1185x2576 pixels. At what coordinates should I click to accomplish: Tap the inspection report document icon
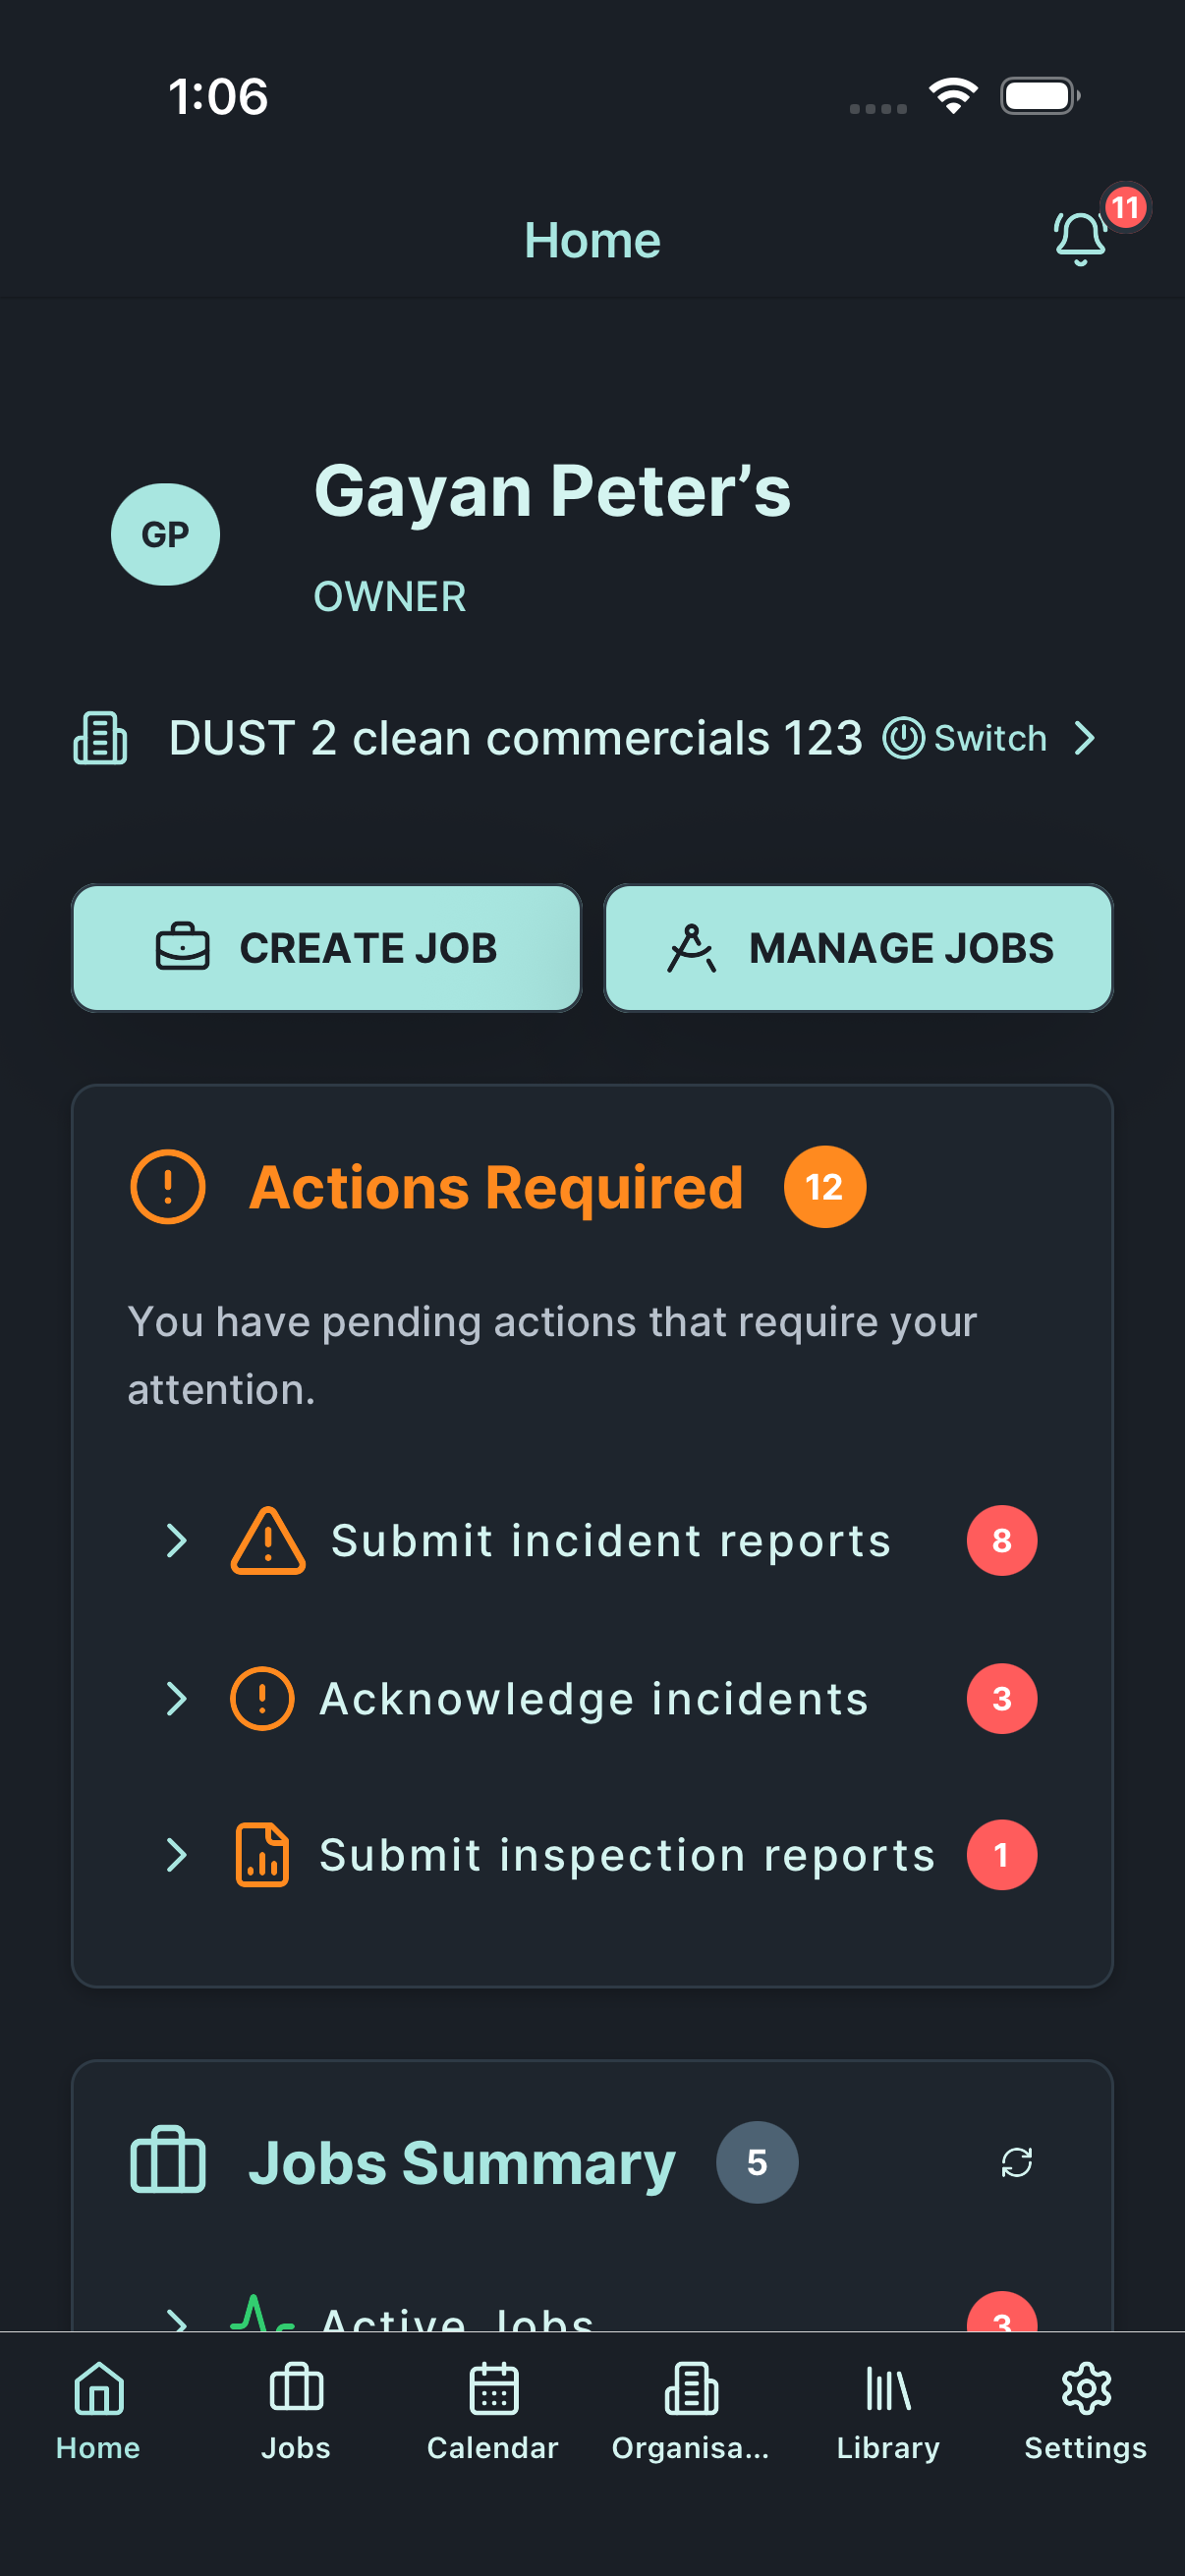point(264,1855)
